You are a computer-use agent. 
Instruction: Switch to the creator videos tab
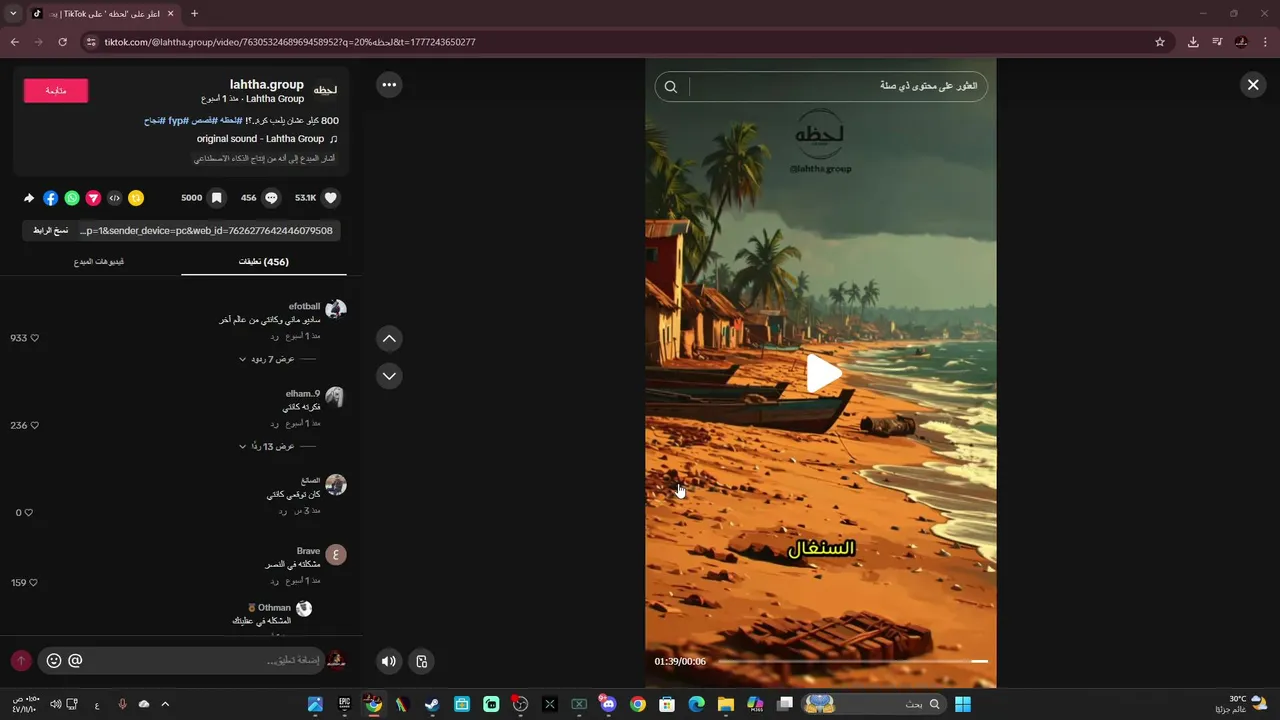[x=99, y=262]
